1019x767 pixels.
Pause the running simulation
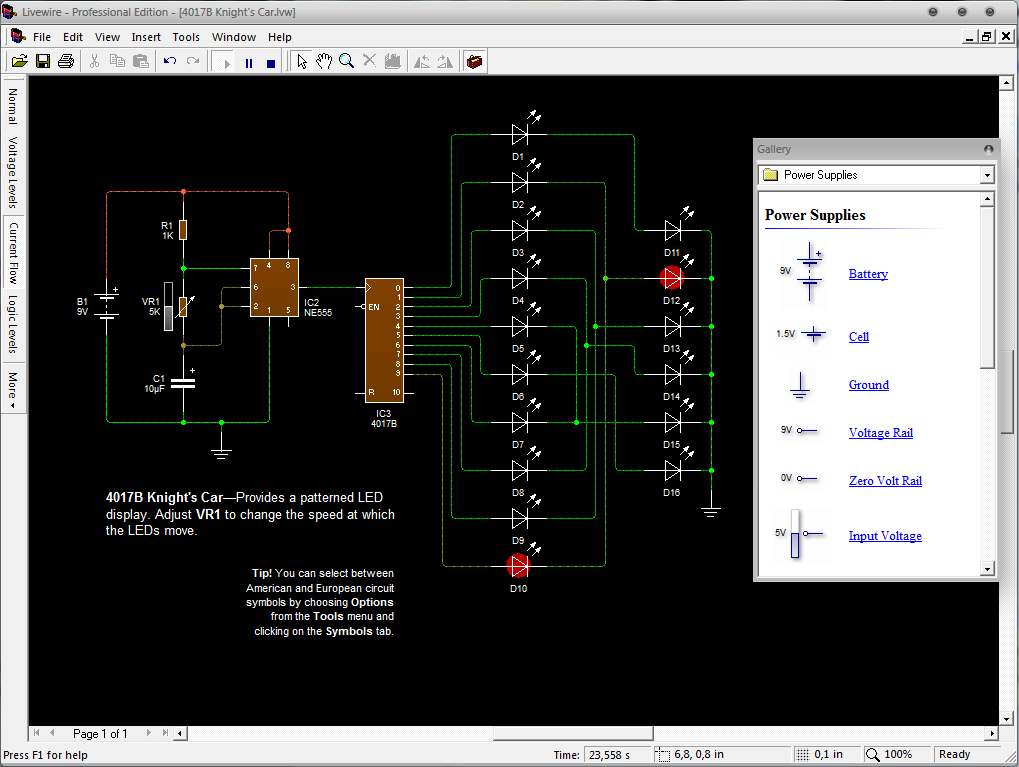247,60
